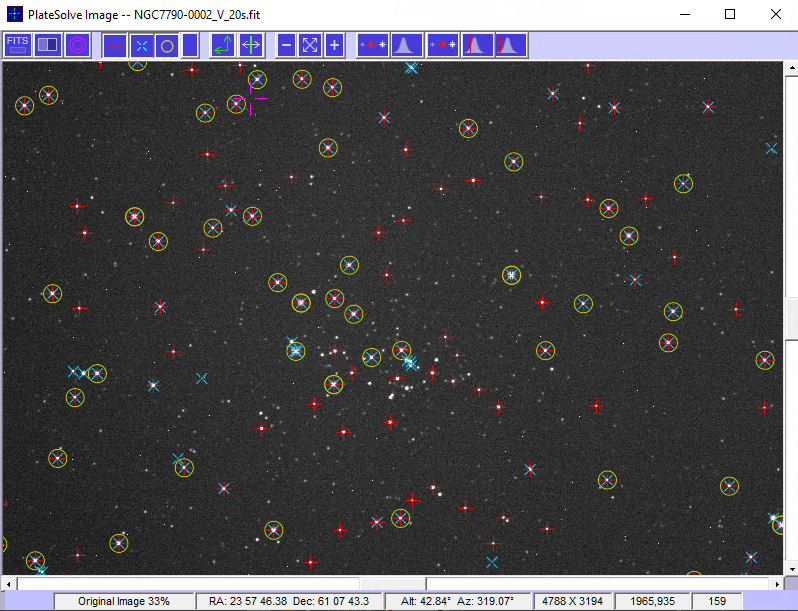The width and height of the screenshot is (798, 611).
Task: Click the horizontal flip arrows icon
Action: point(251,45)
